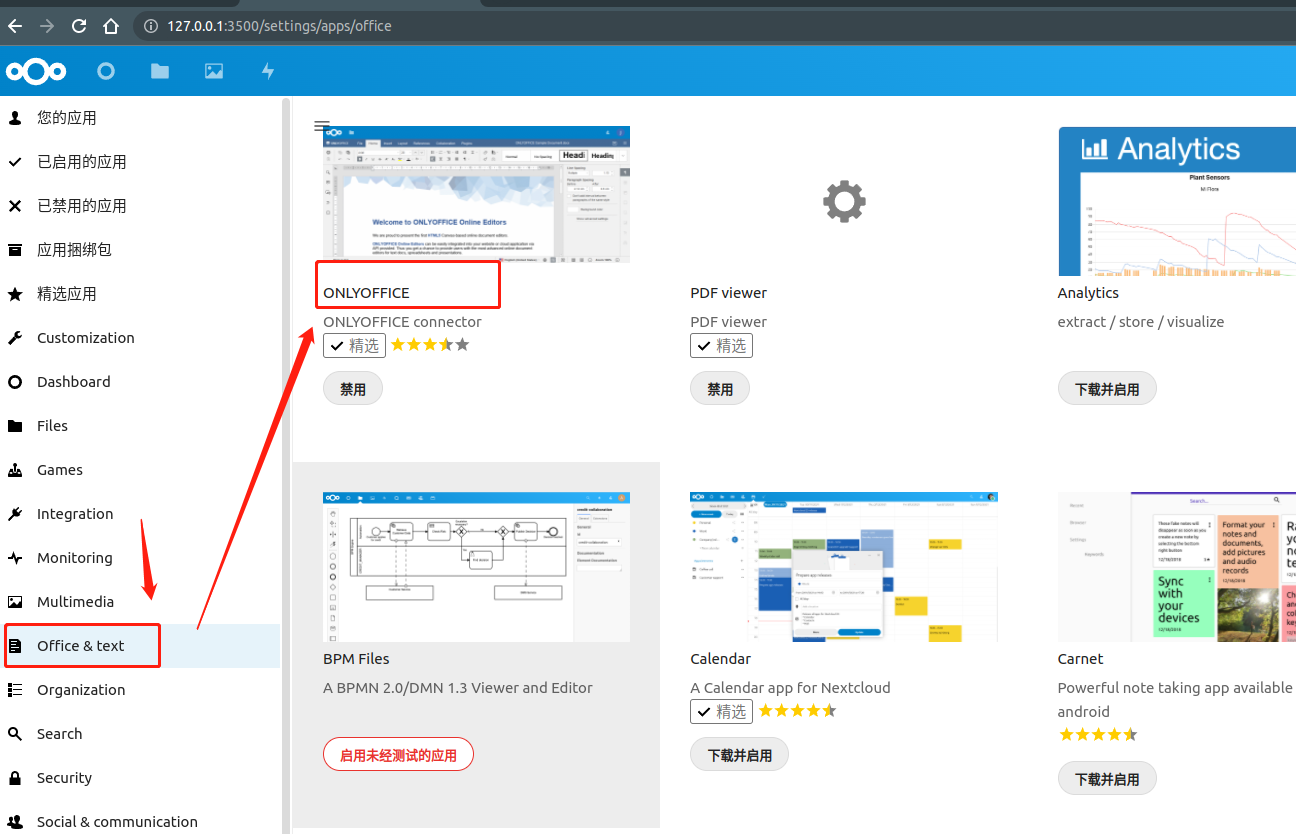Click the sidebar vertical scrollbar
The width and height of the screenshot is (1296, 834).
[286, 465]
